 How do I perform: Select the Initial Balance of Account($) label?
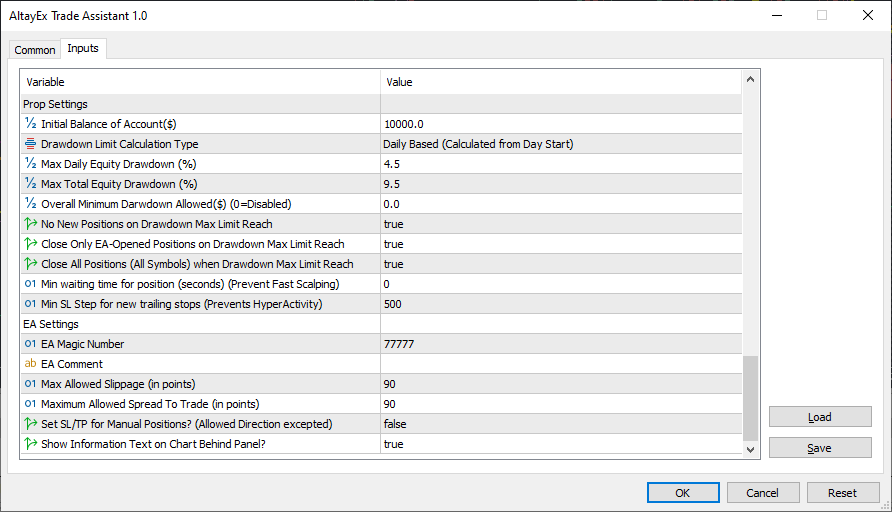[x=109, y=124]
